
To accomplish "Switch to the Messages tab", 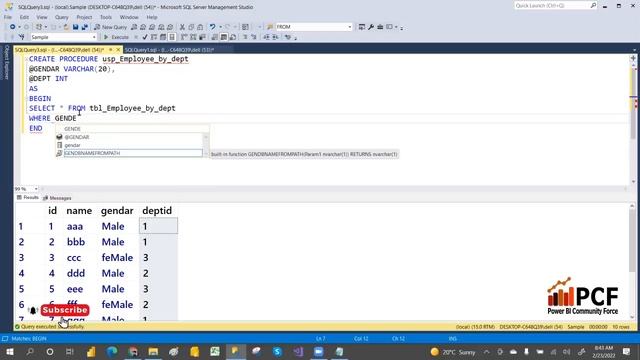I will [x=57, y=198].
